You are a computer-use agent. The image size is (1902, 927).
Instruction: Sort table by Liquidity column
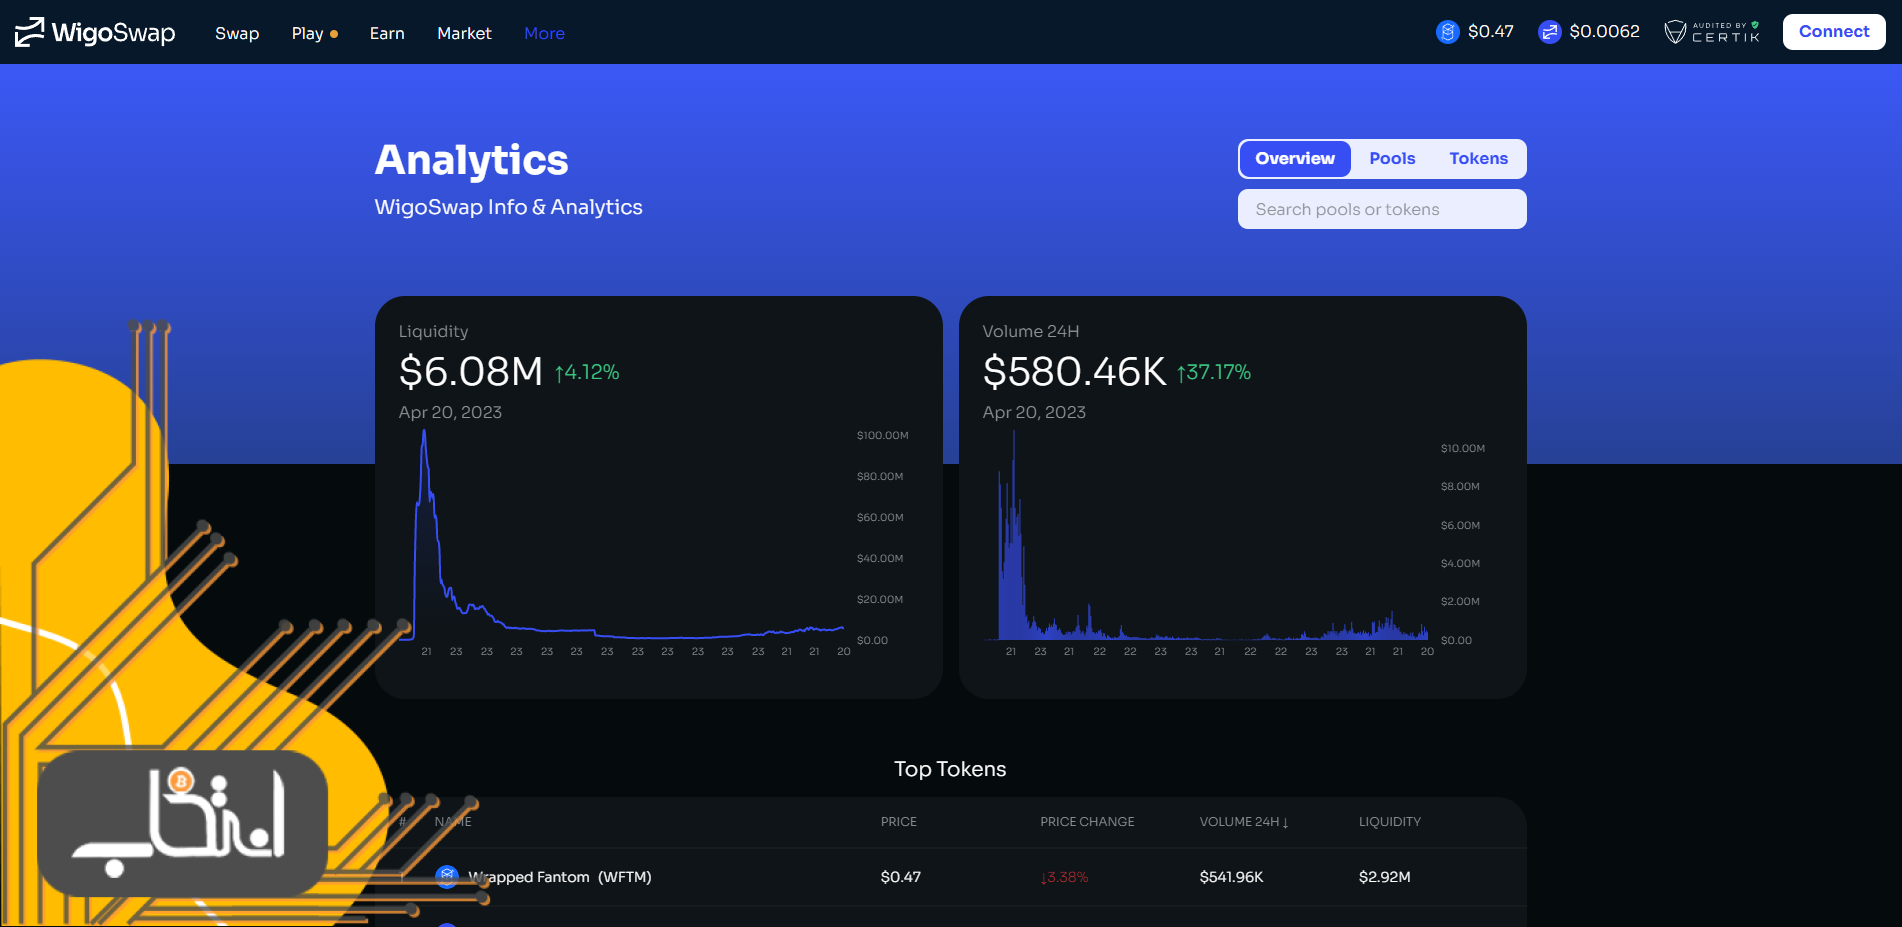[1389, 822]
